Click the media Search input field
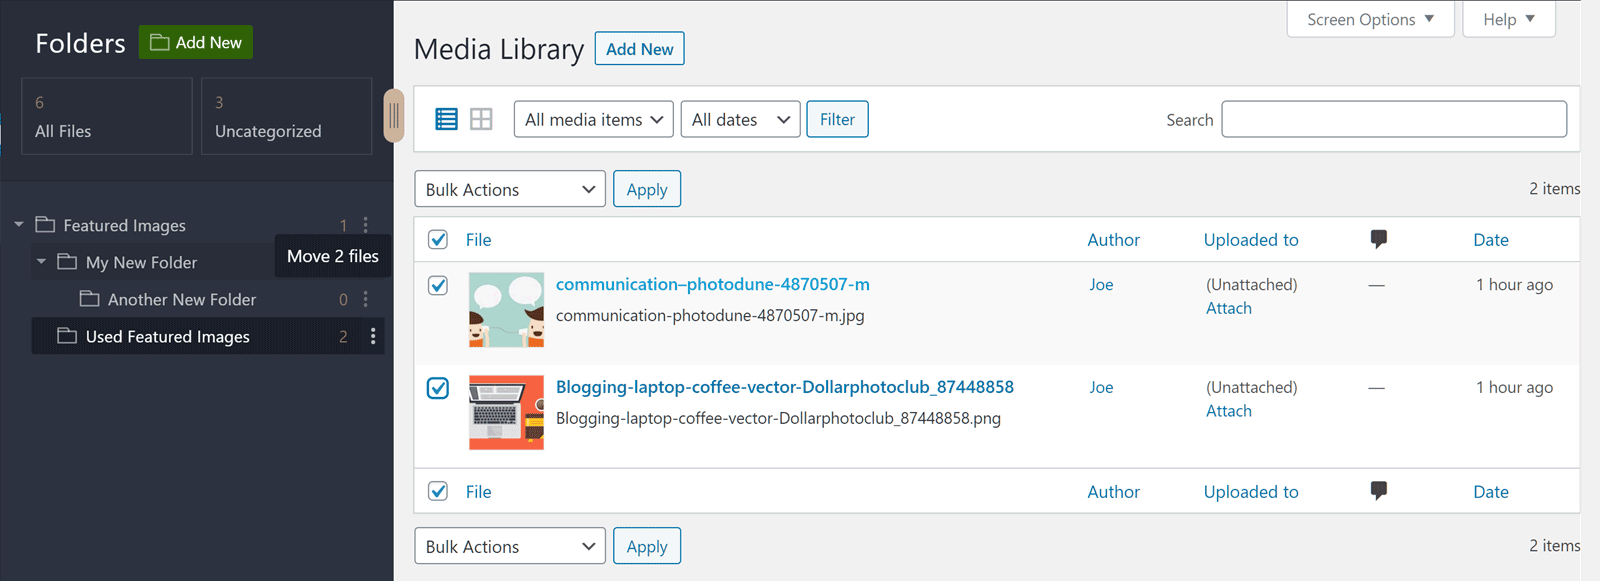 pyautogui.click(x=1393, y=119)
